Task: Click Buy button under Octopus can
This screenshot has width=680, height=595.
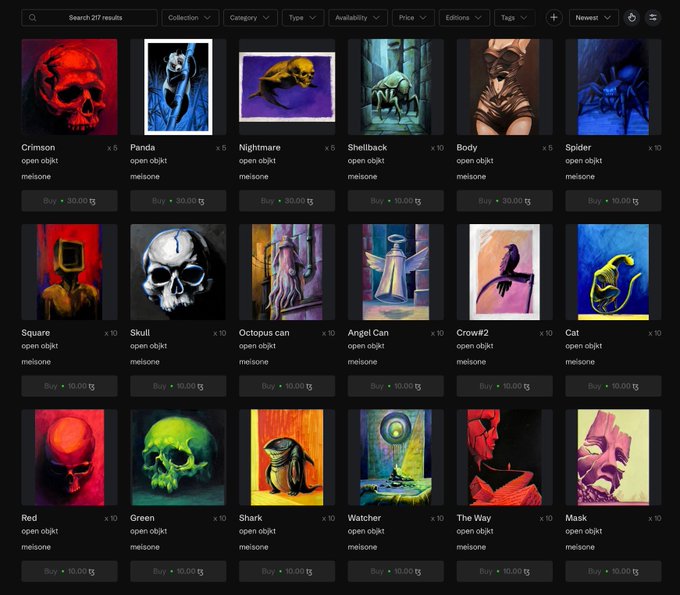Action: tap(287, 386)
